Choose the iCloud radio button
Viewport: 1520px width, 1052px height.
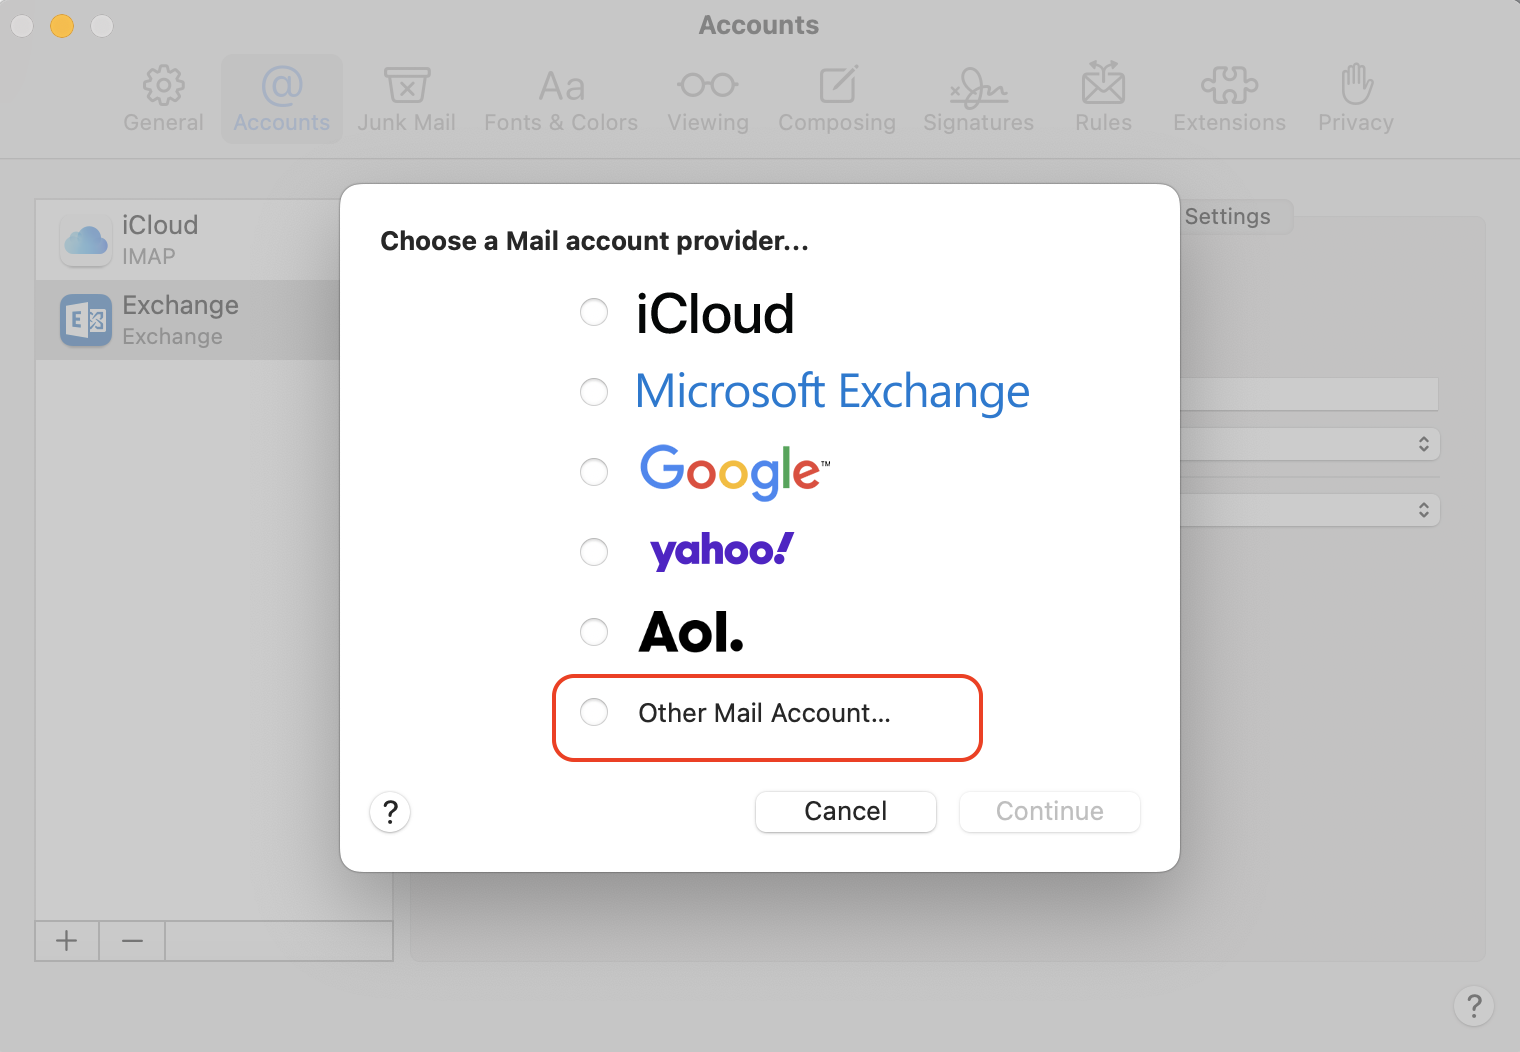click(594, 312)
